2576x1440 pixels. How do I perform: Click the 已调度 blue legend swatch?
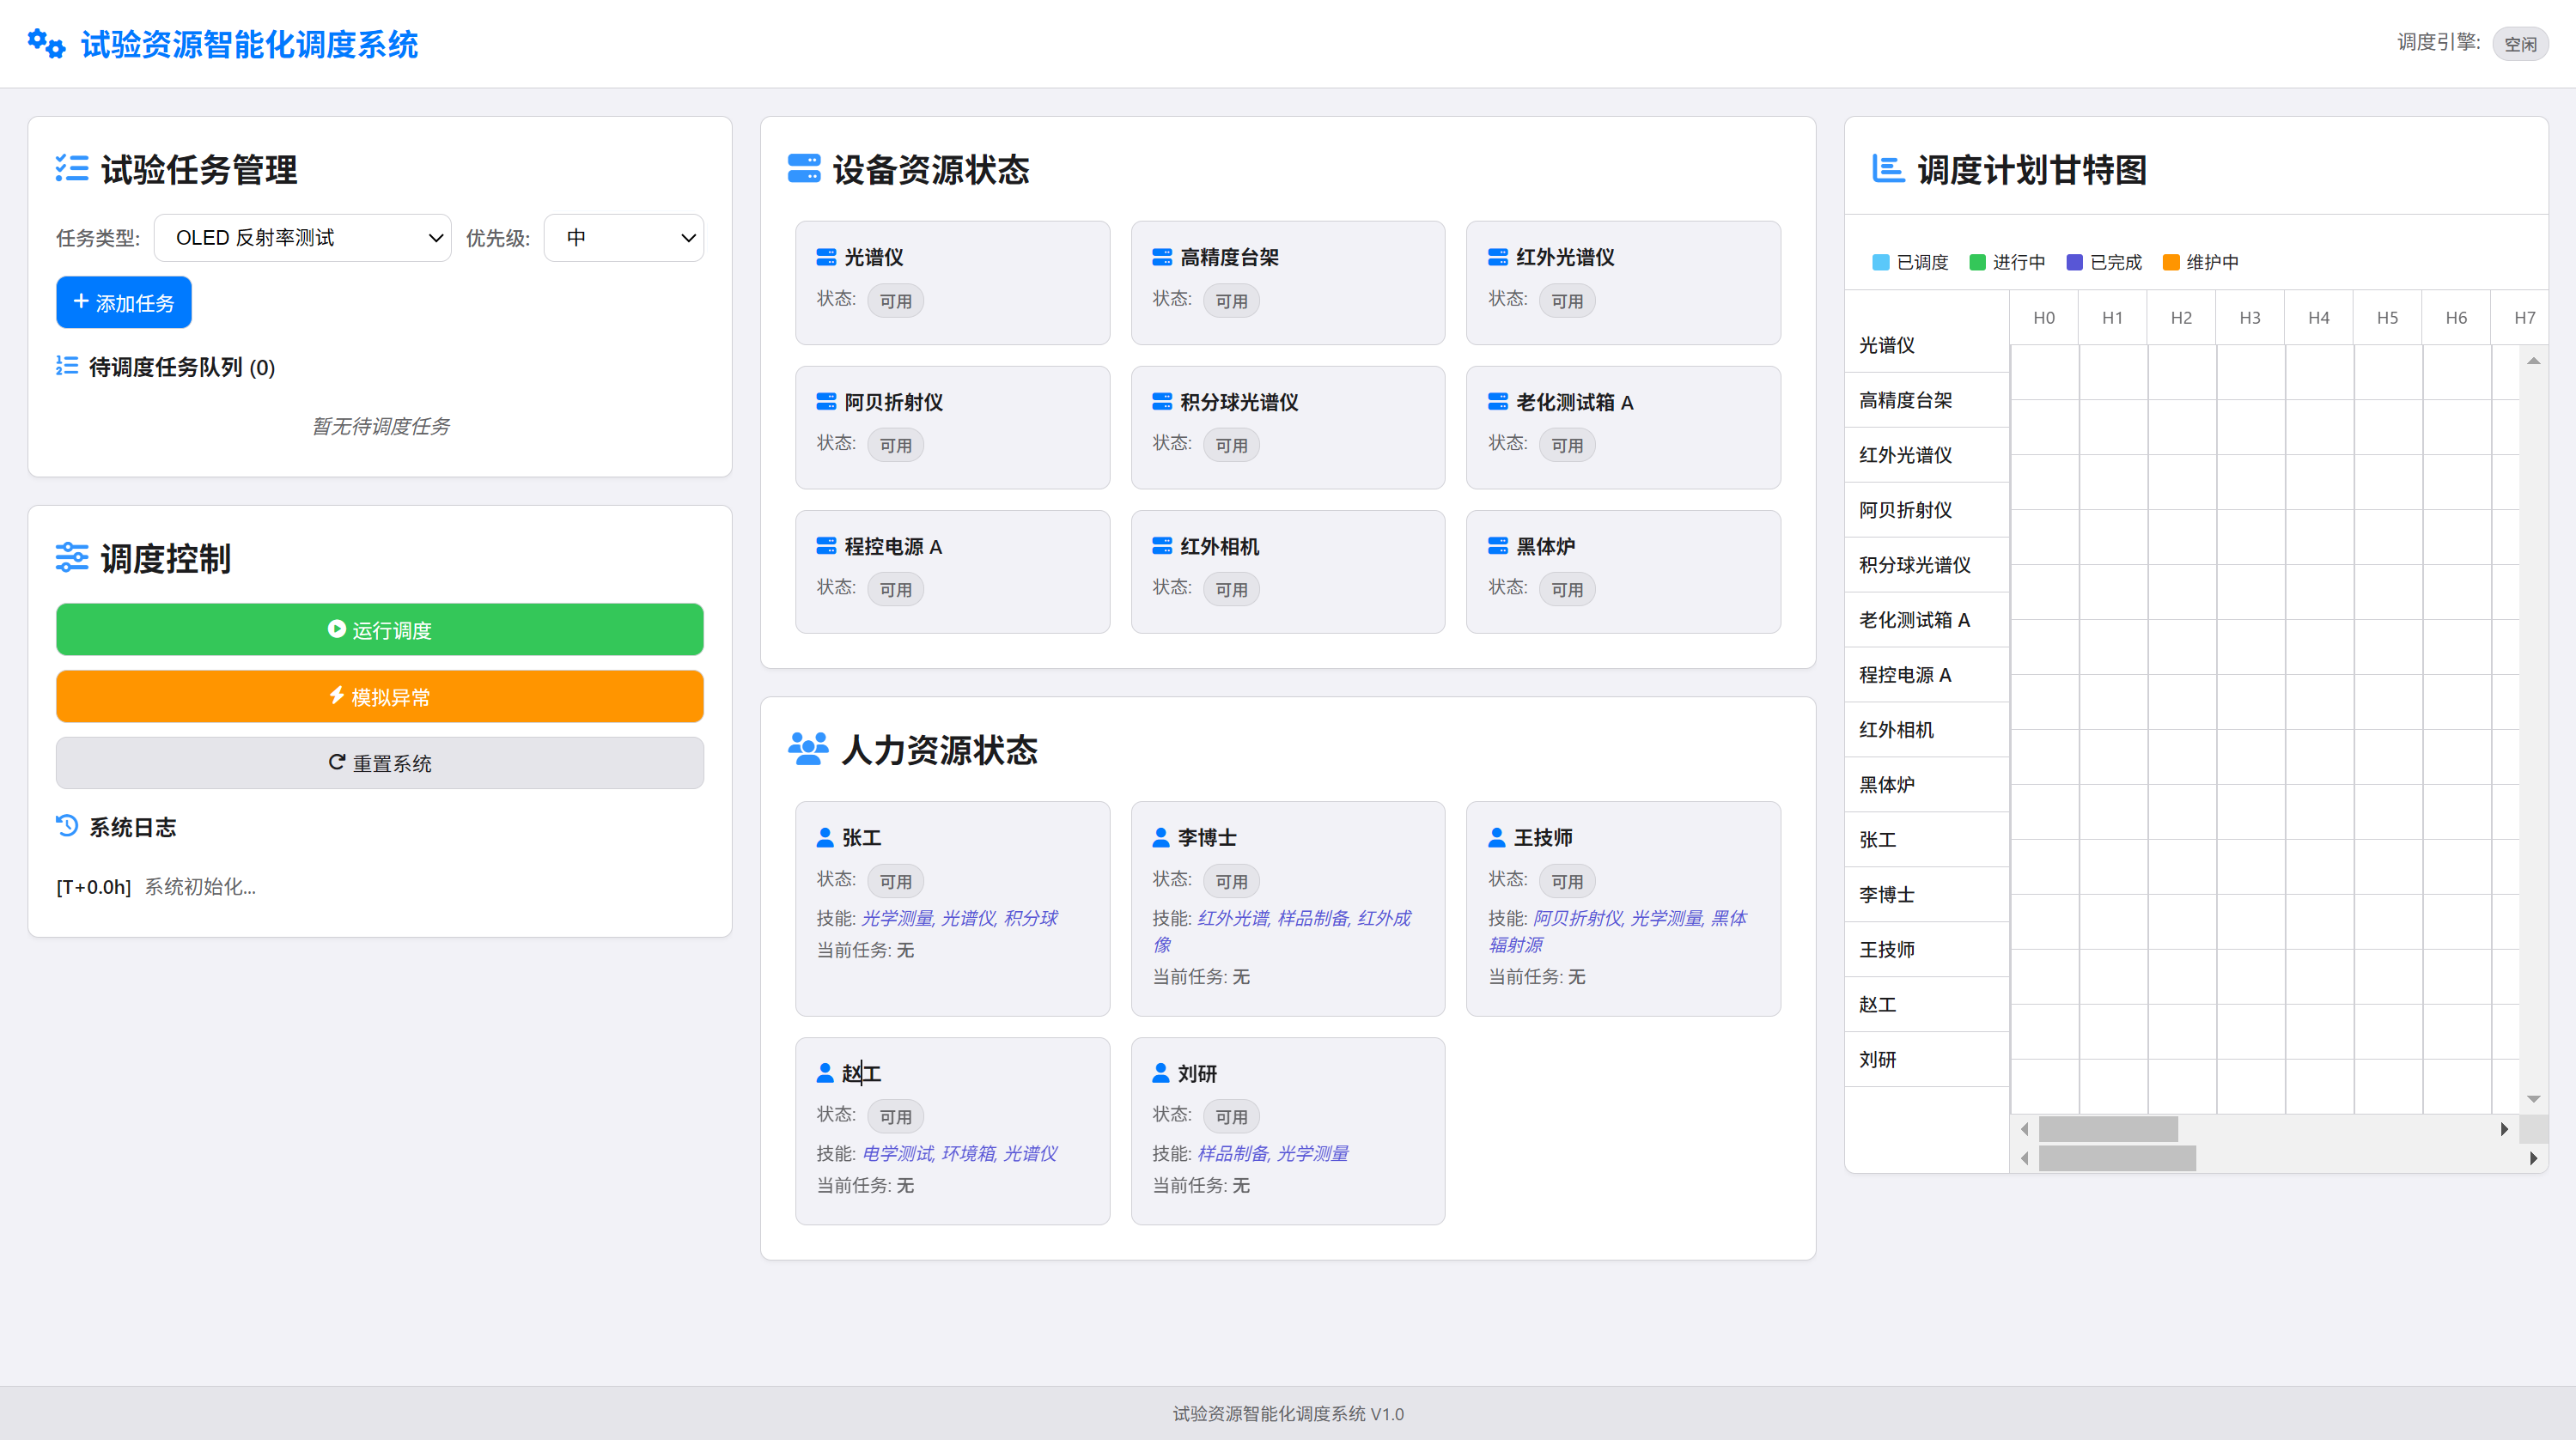1881,262
